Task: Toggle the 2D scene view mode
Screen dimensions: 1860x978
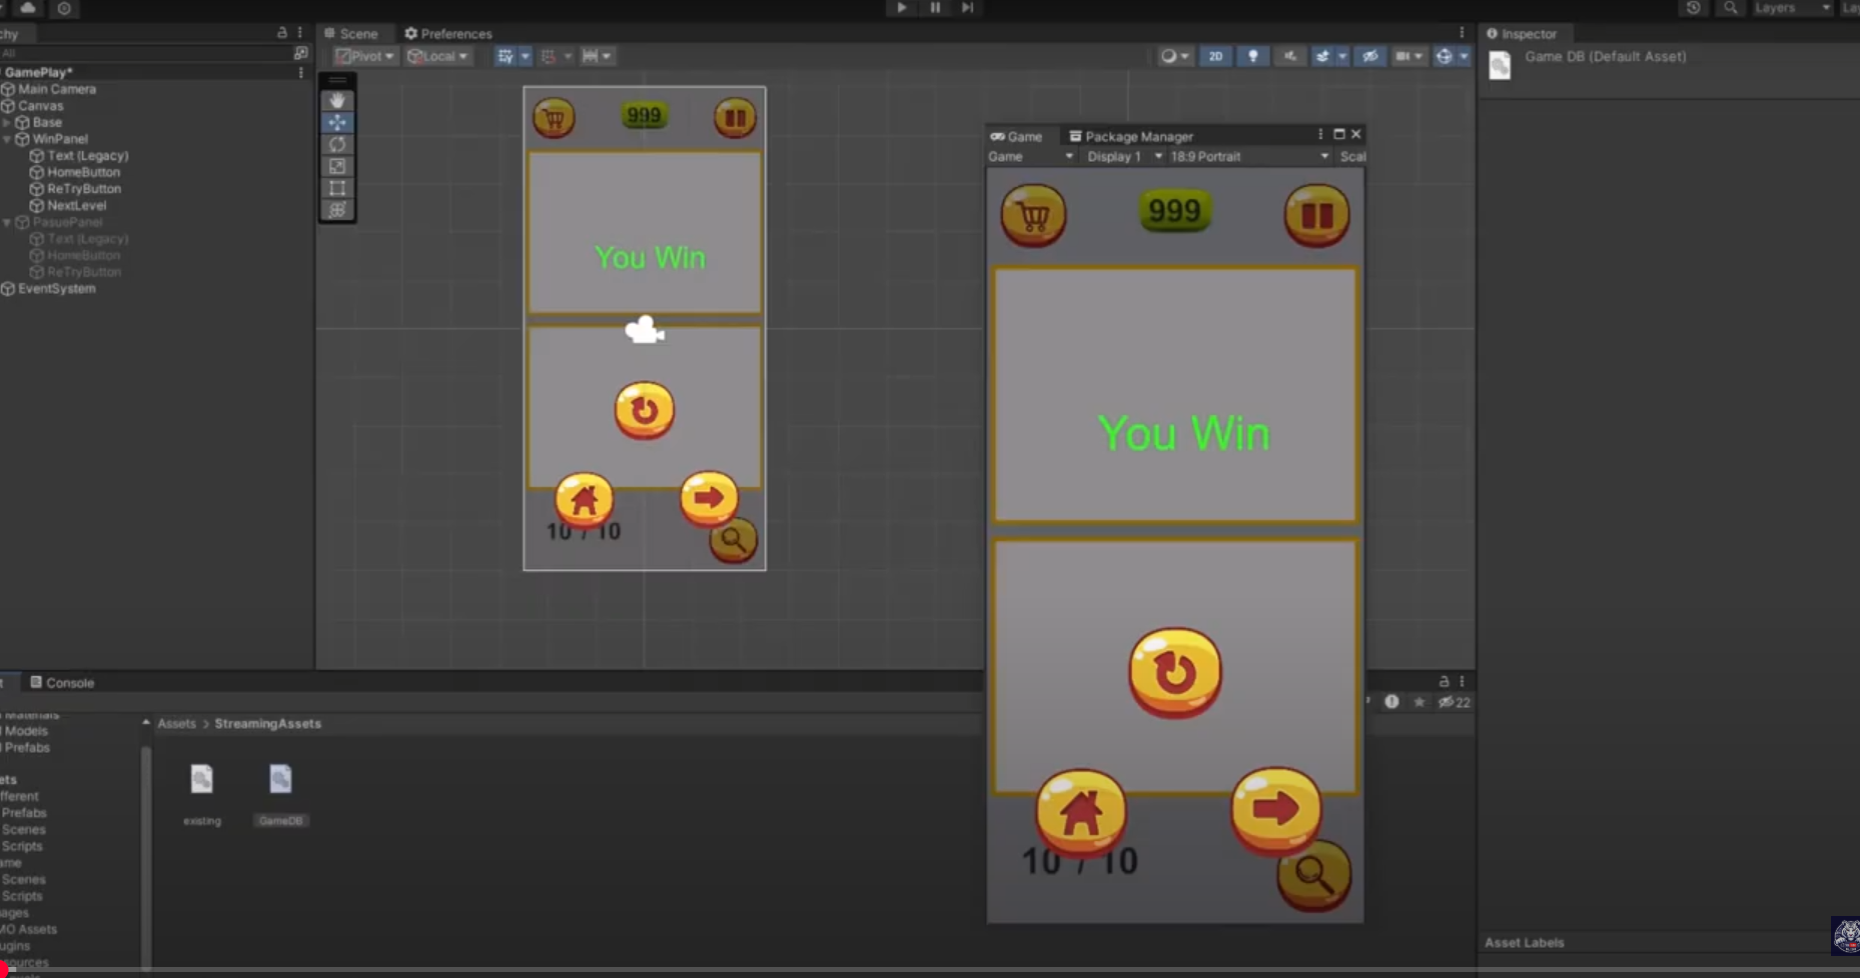Action: 1215,56
